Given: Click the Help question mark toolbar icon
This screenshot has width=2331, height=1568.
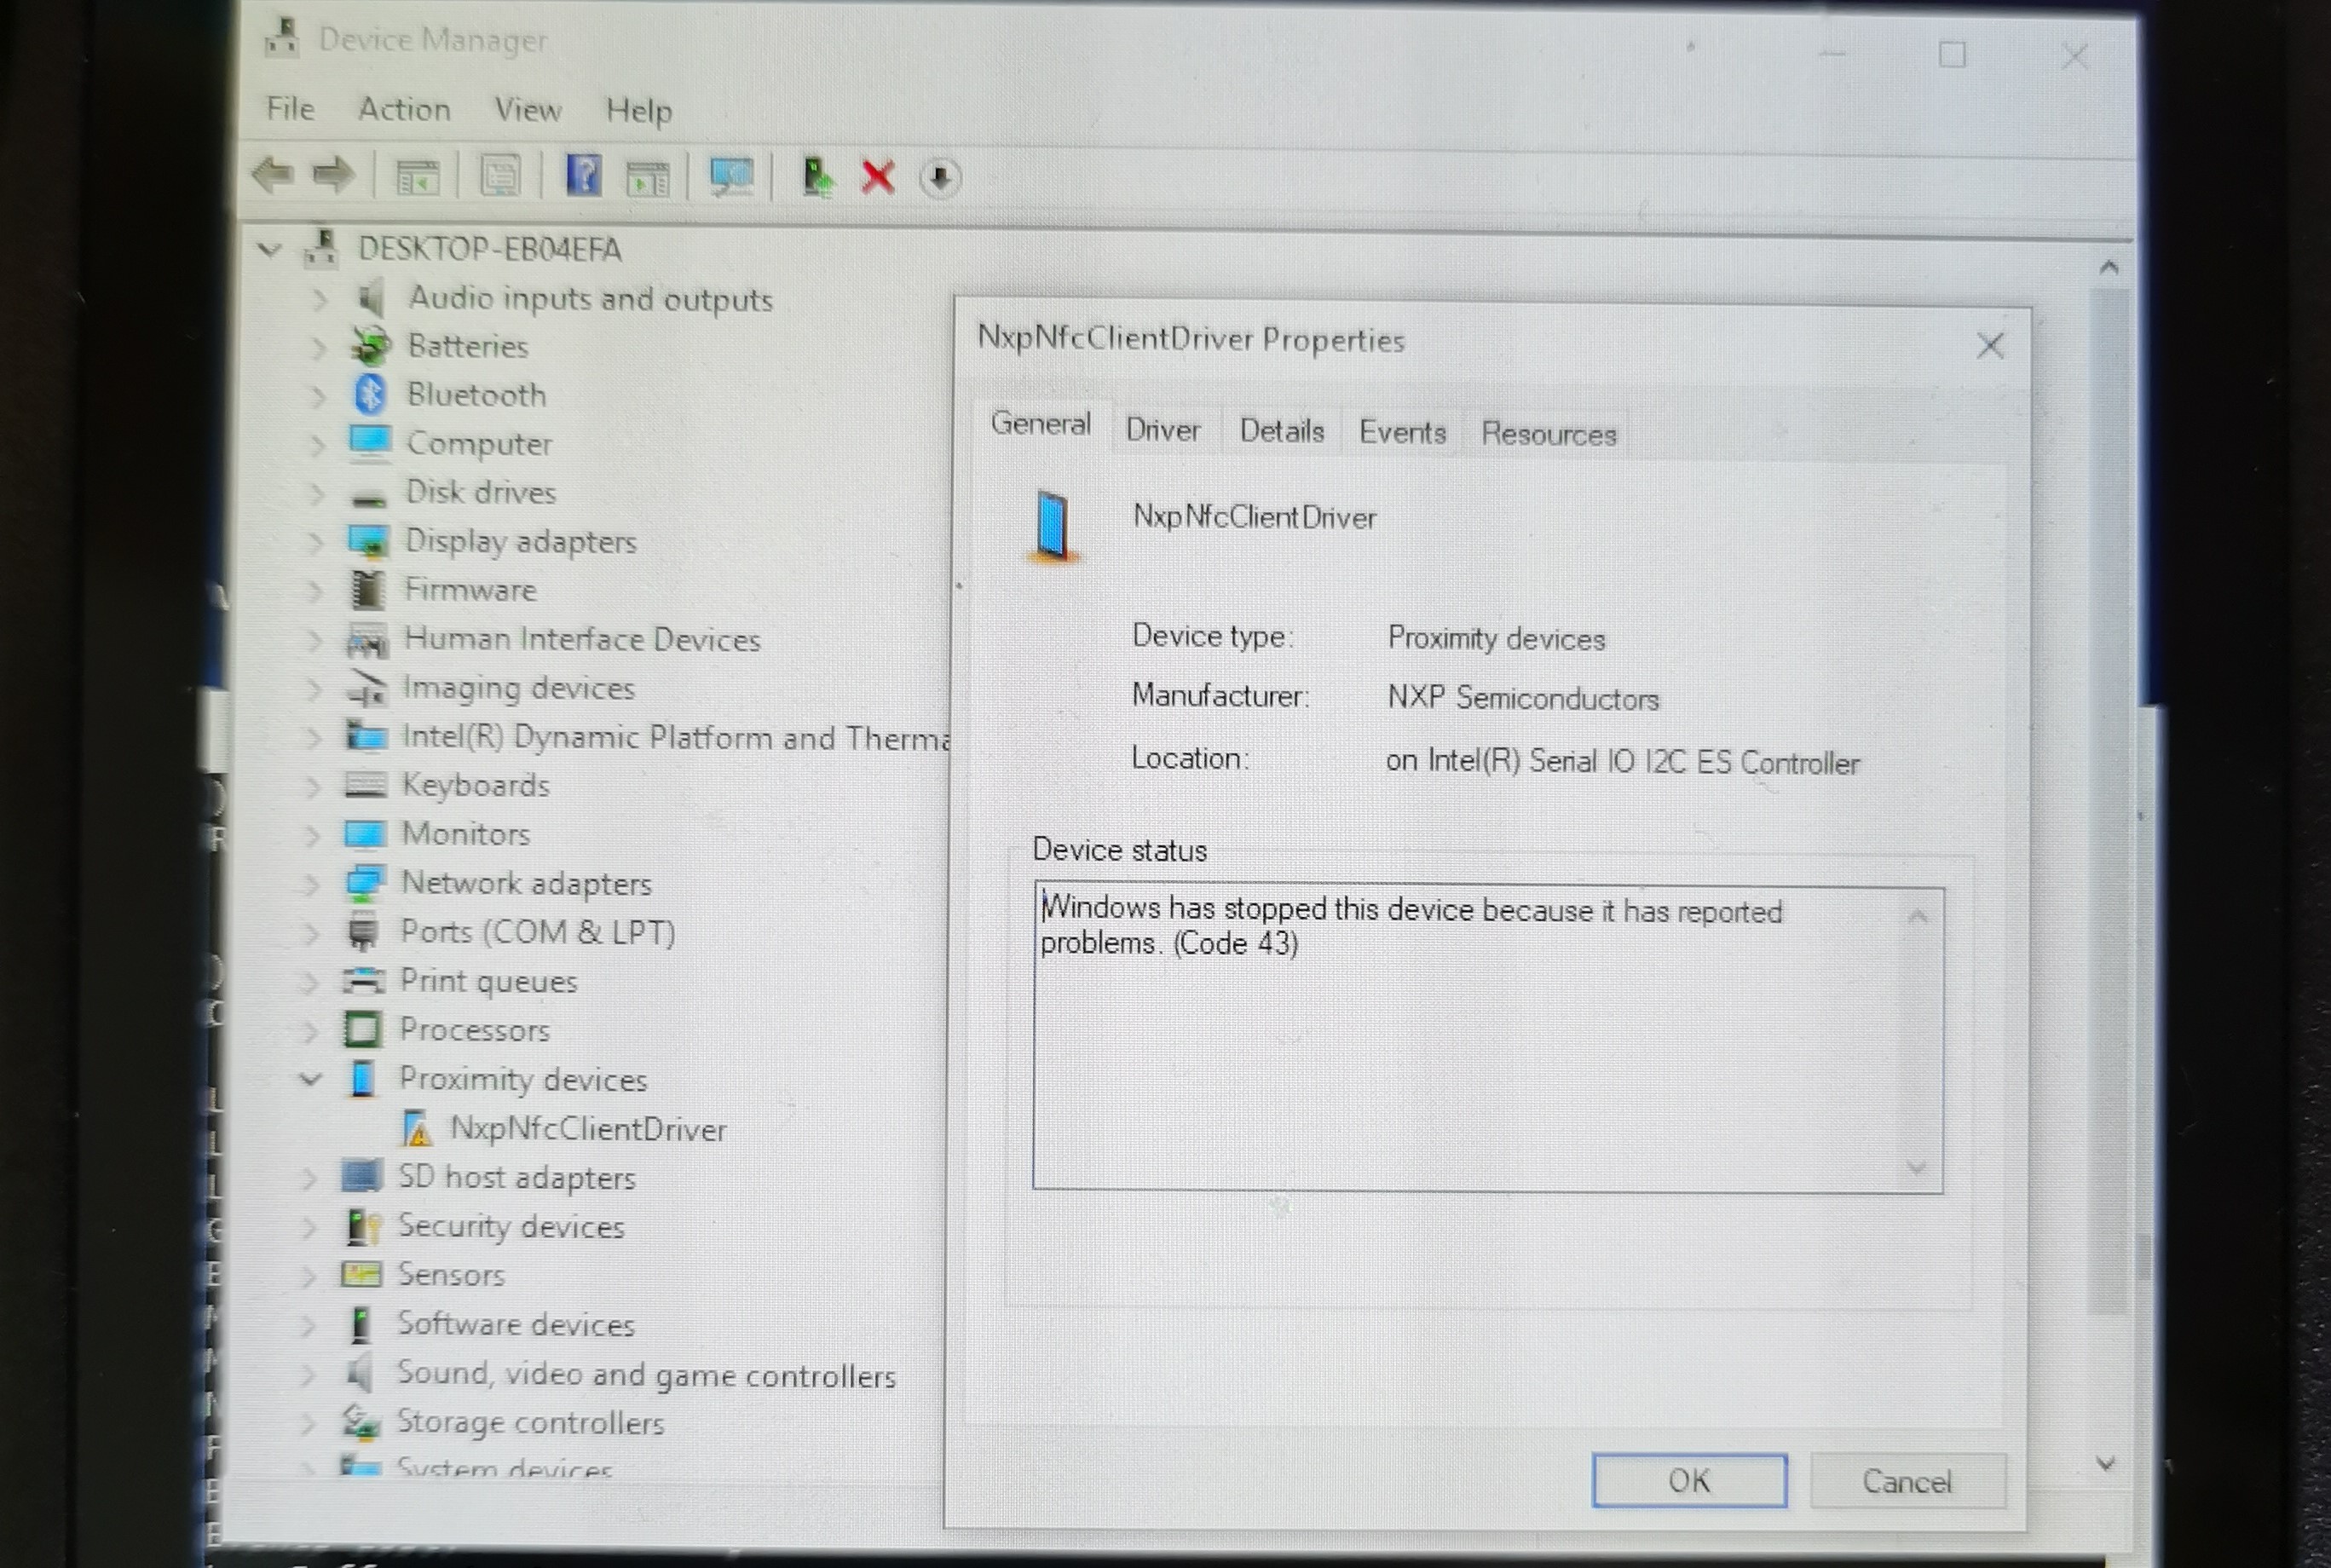Looking at the screenshot, I should [x=583, y=176].
